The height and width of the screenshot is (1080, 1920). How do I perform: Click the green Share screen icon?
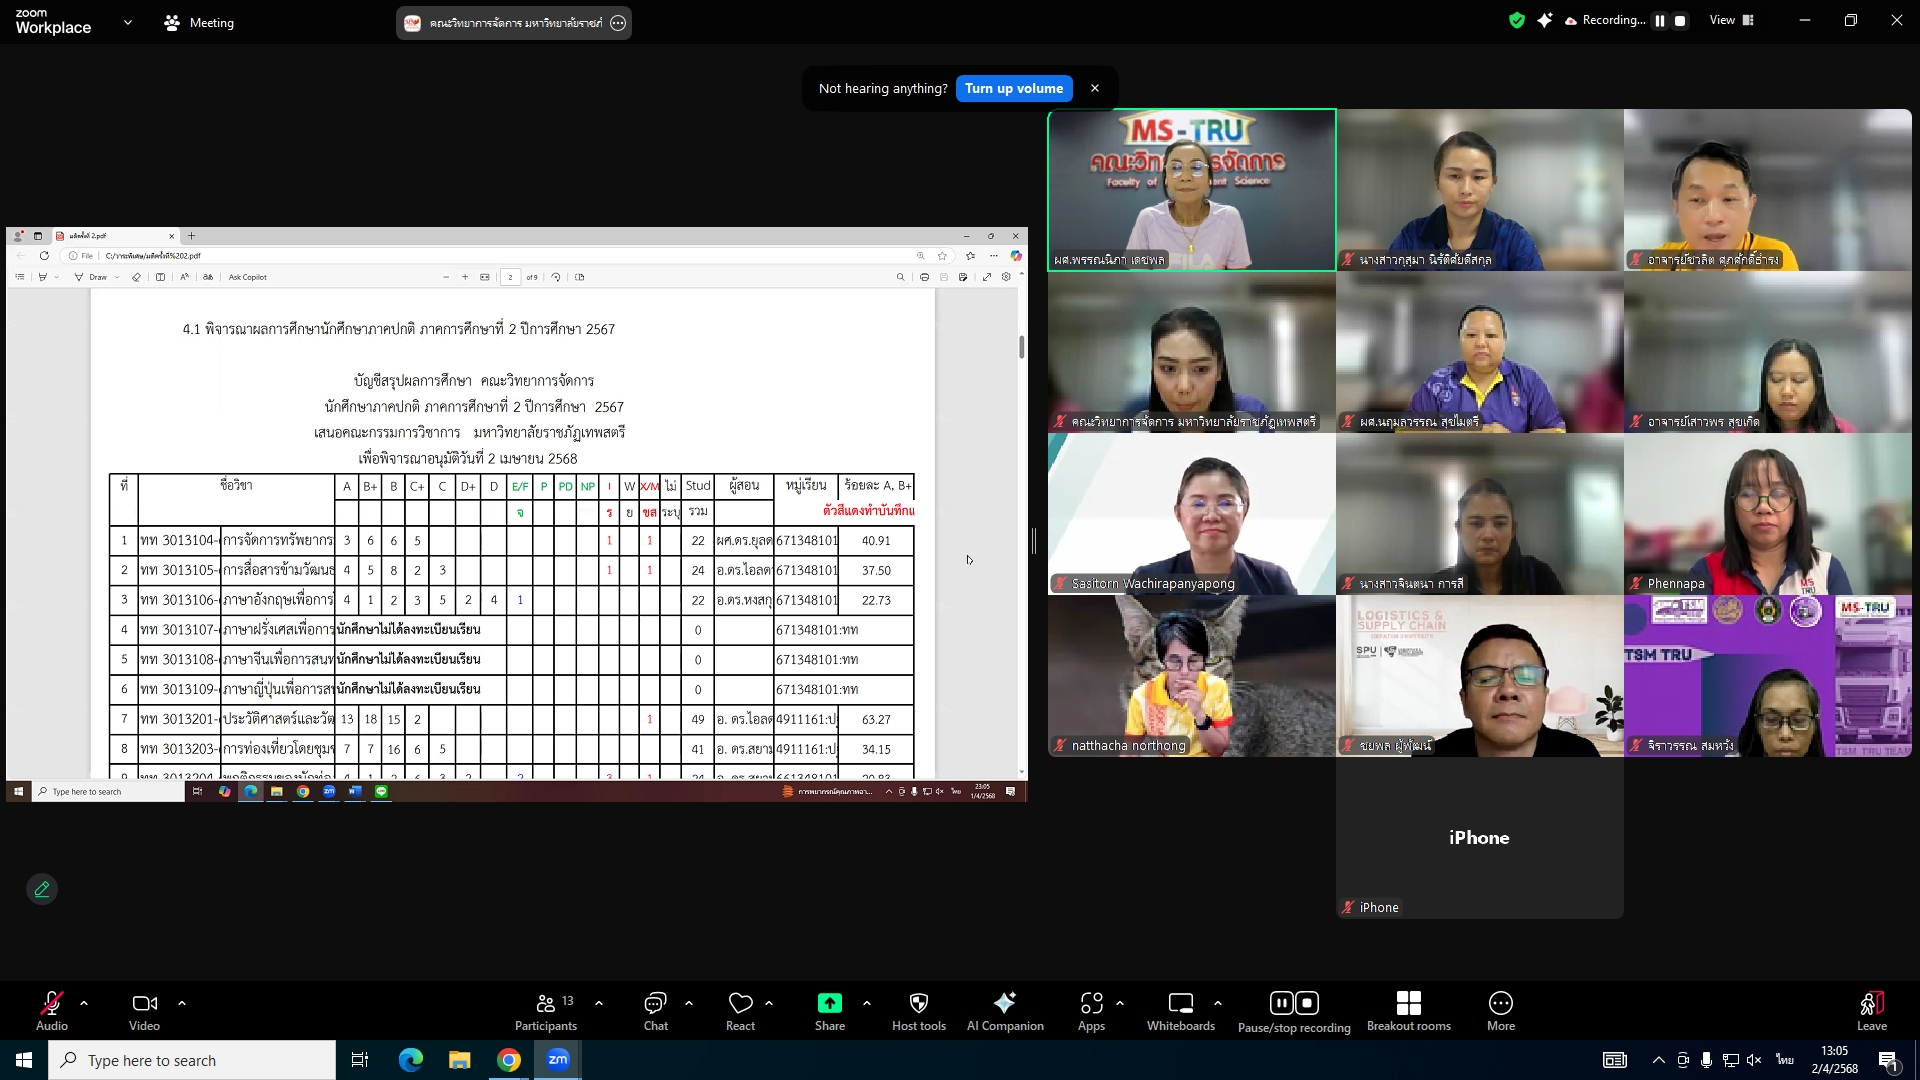pos(829,1003)
